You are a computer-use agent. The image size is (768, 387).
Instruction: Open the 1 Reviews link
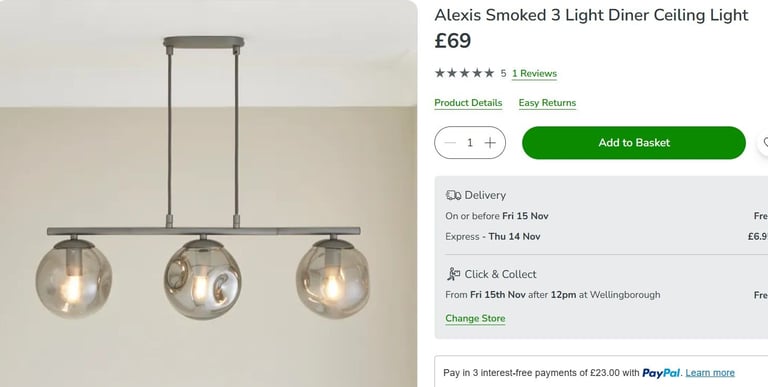[x=534, y=73]
